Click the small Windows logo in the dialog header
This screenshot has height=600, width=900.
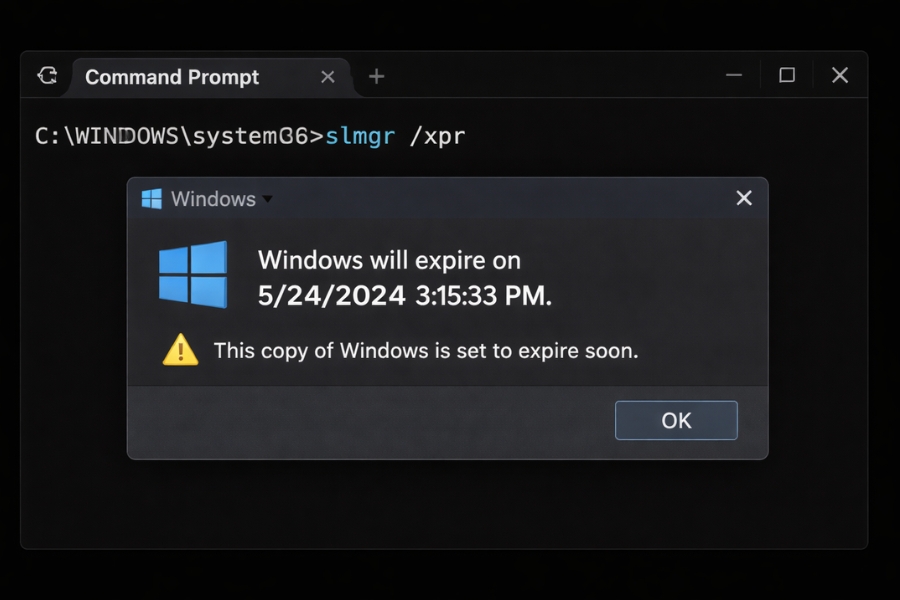151,199
